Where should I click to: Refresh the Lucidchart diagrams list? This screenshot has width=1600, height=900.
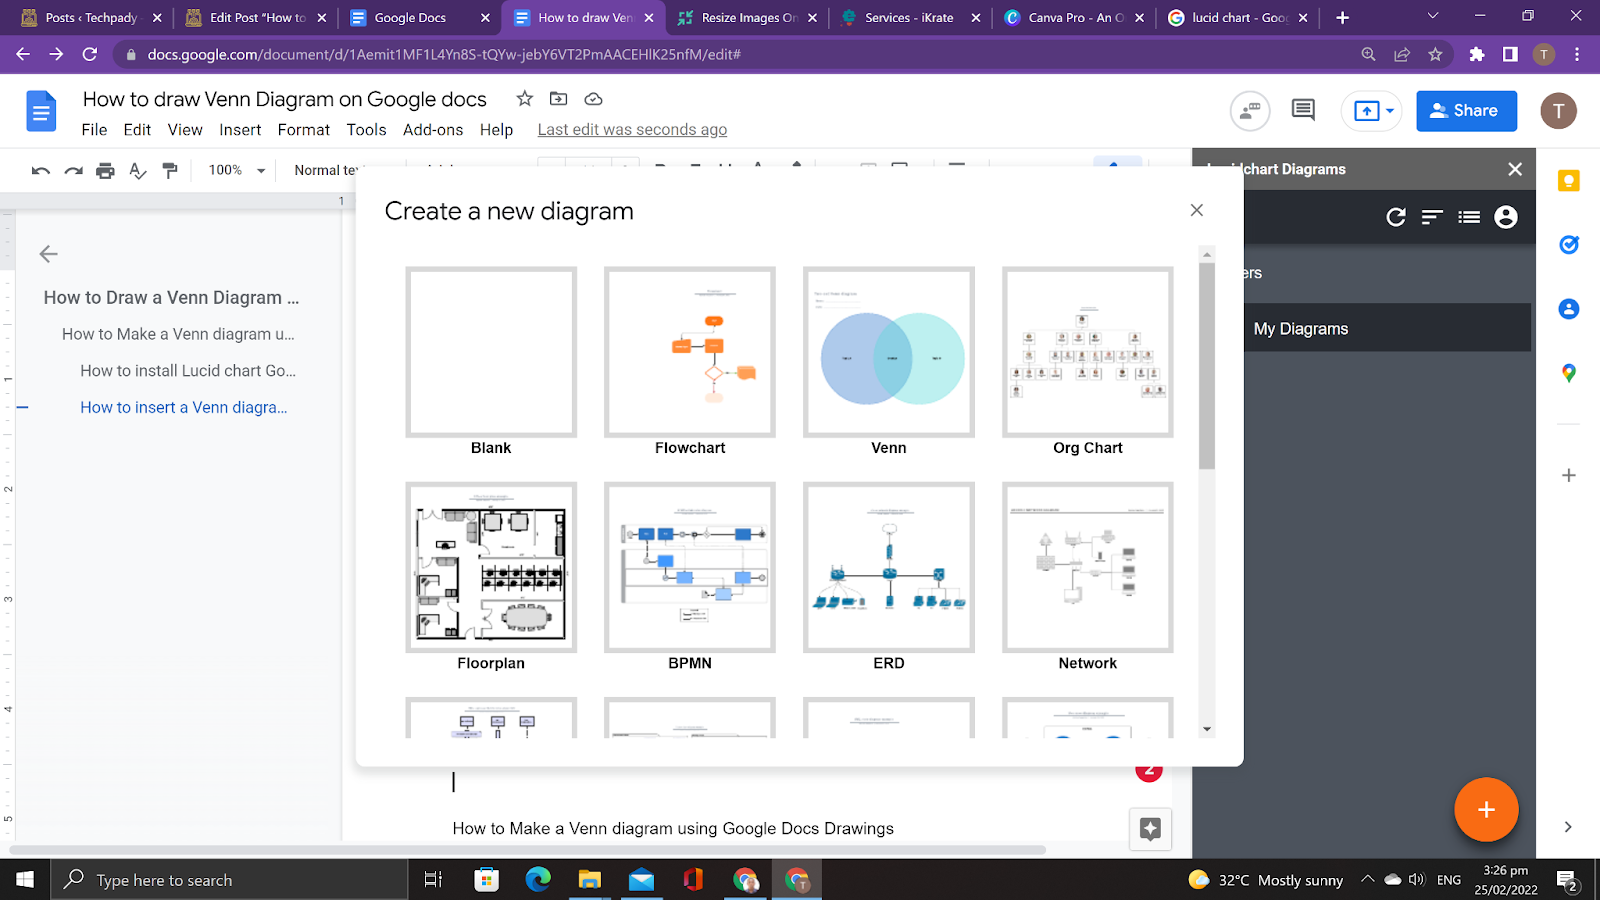[1396, 217]
